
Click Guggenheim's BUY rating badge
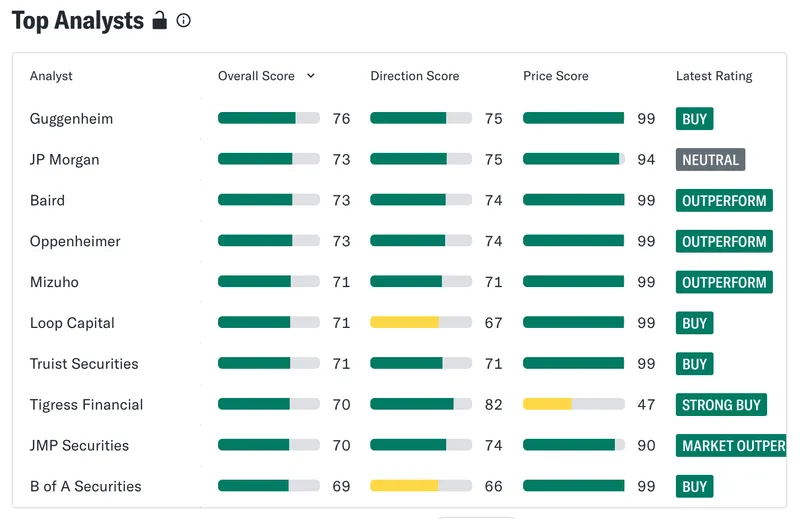(x=694, y=119)
